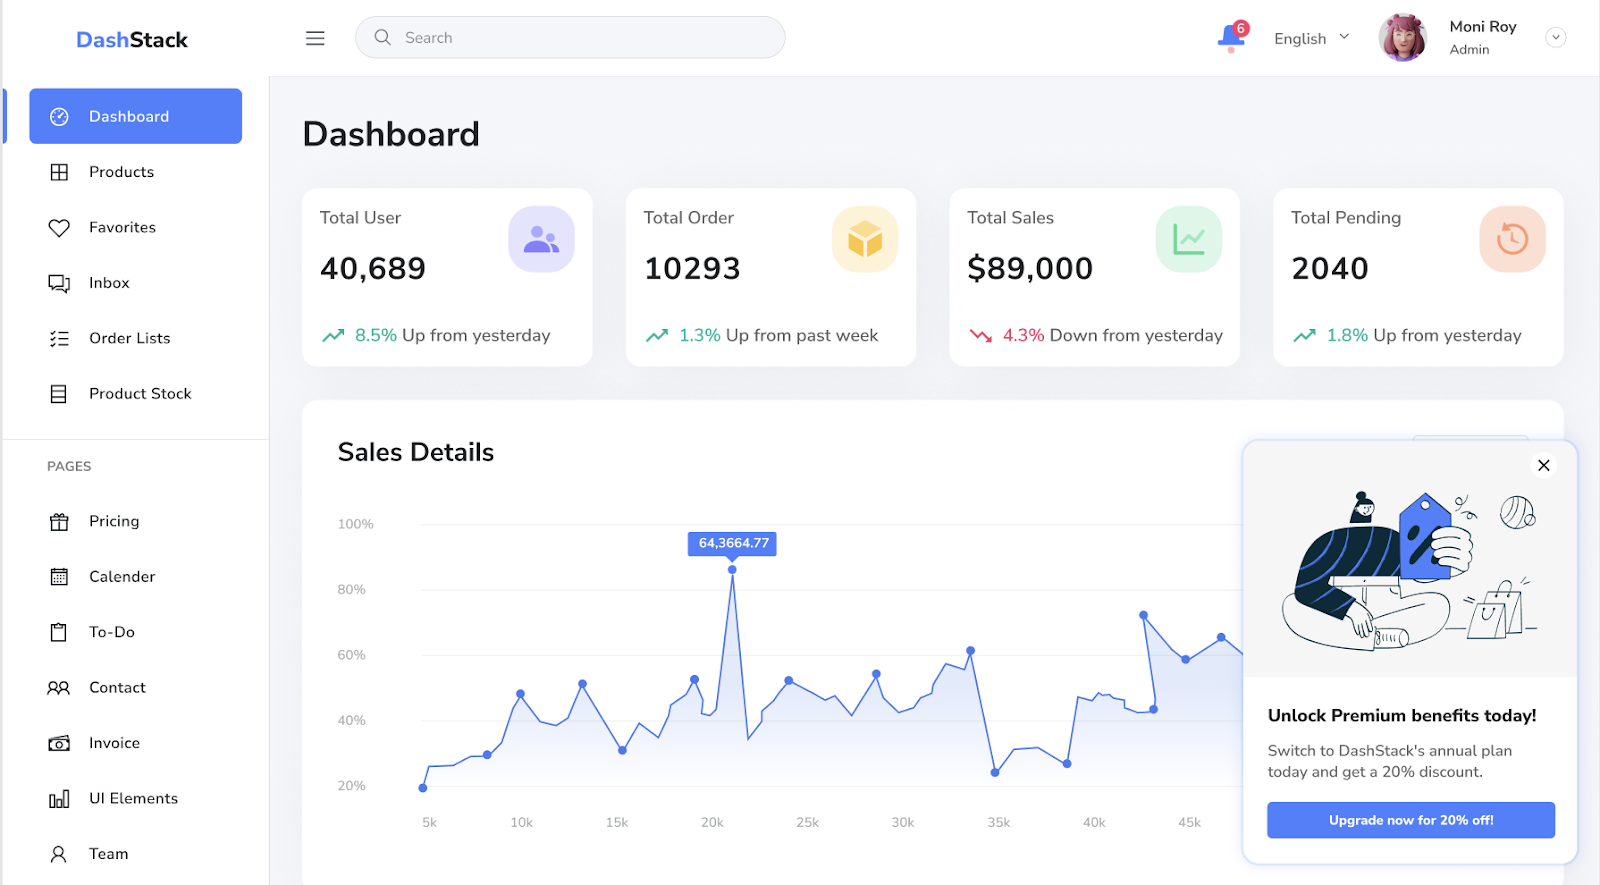Click the Invoice cash icon

[x=59, y=743]
